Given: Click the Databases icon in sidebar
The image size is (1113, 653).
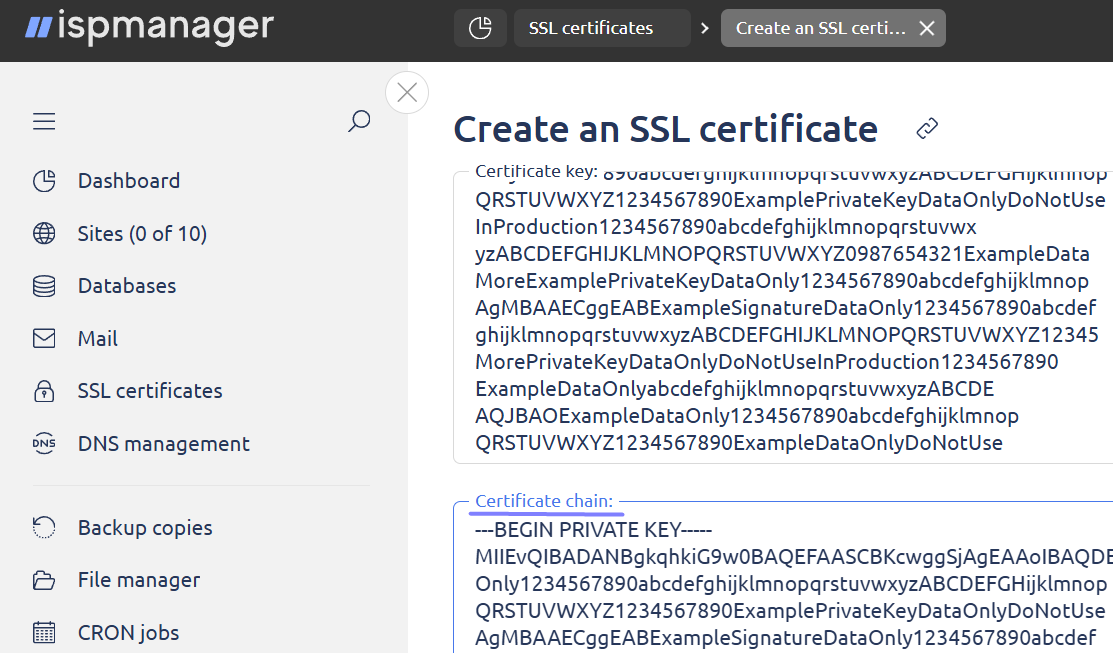Looking at the screenshot, I should (x=44, y=286).
